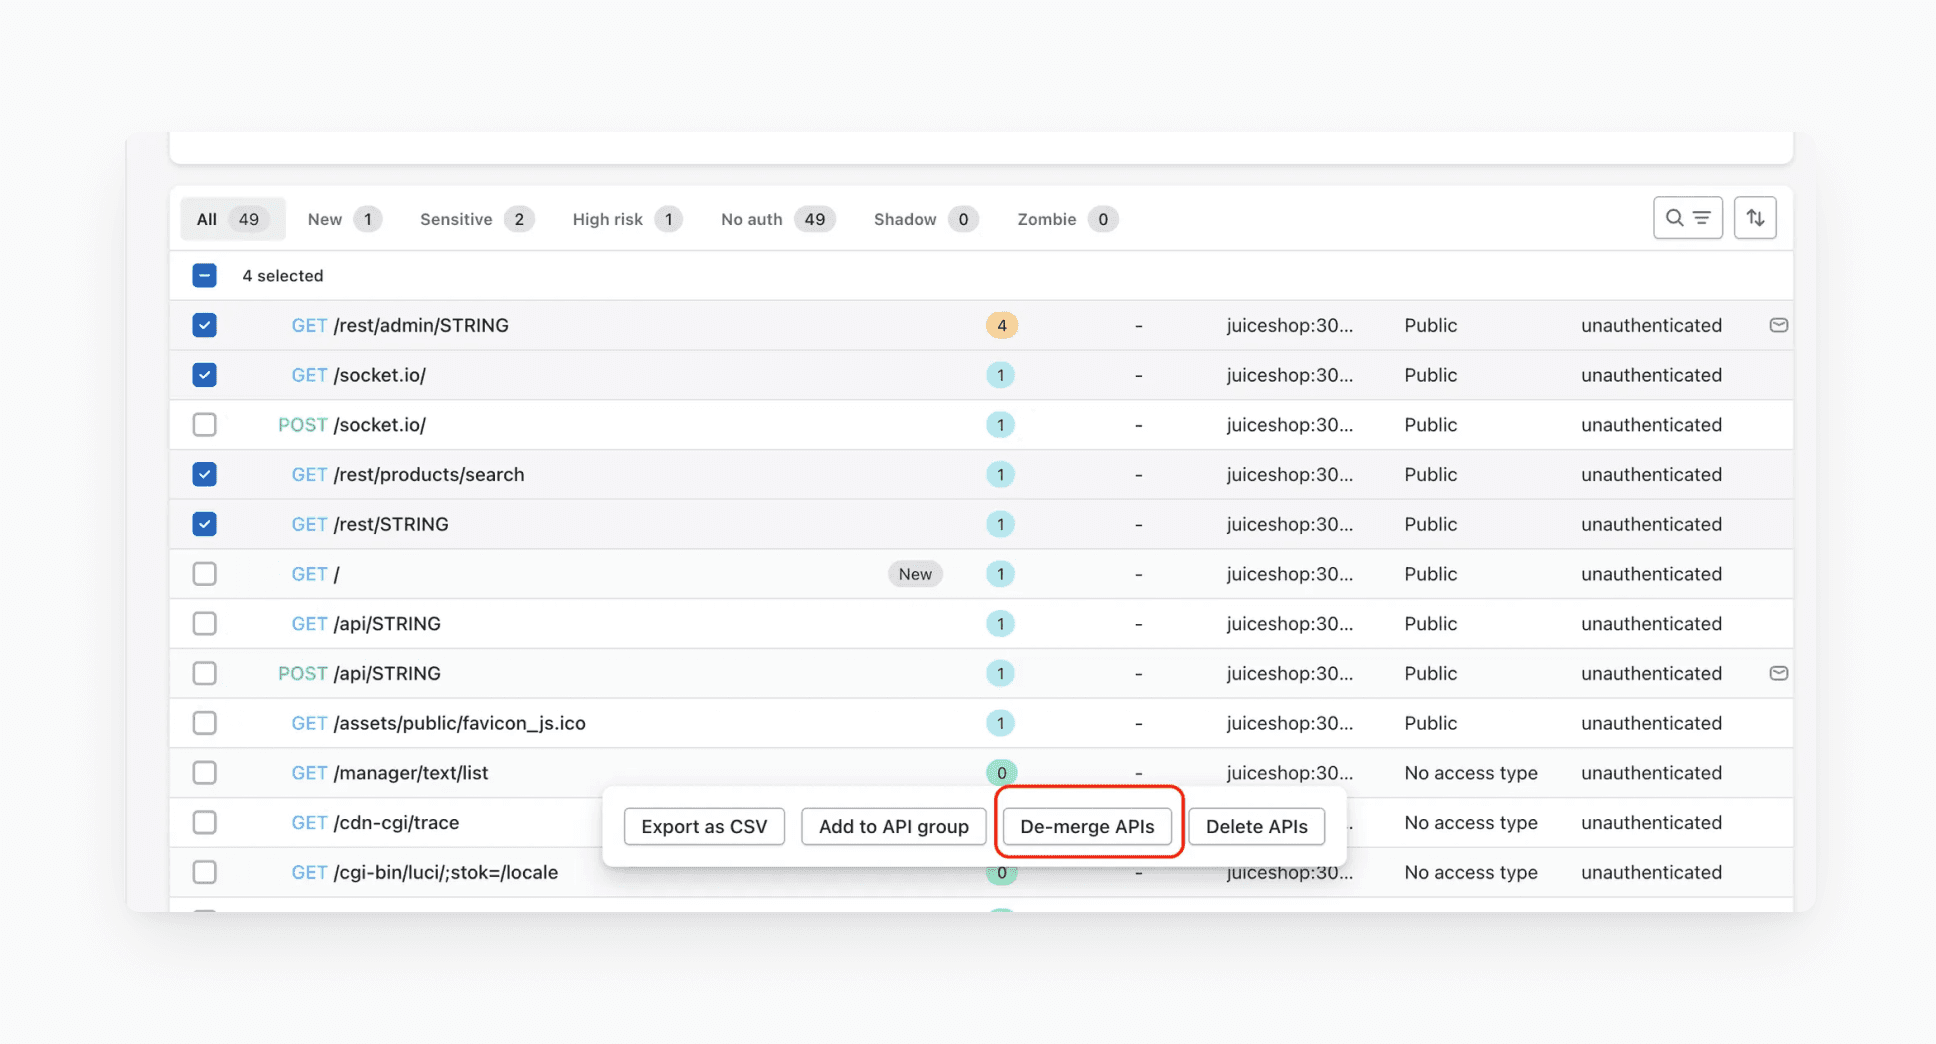Open POST /api/STRING endpoint
This screenshot has height=1044, width=1936.
click(x=359, y=673)
